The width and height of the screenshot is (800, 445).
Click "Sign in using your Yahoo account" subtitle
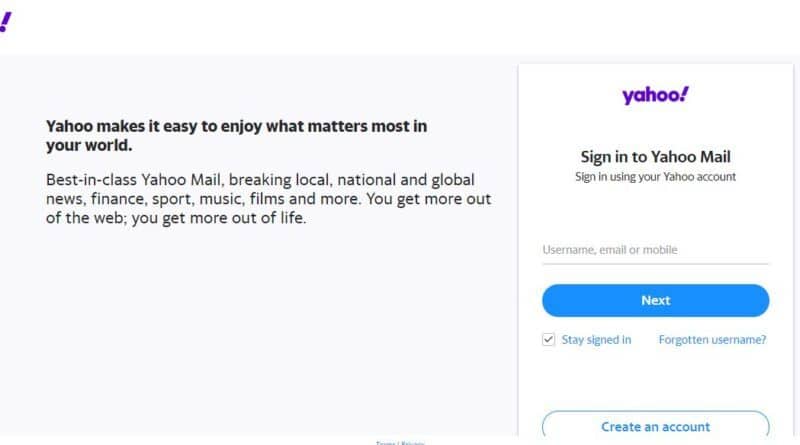click(x=655, y=177)
